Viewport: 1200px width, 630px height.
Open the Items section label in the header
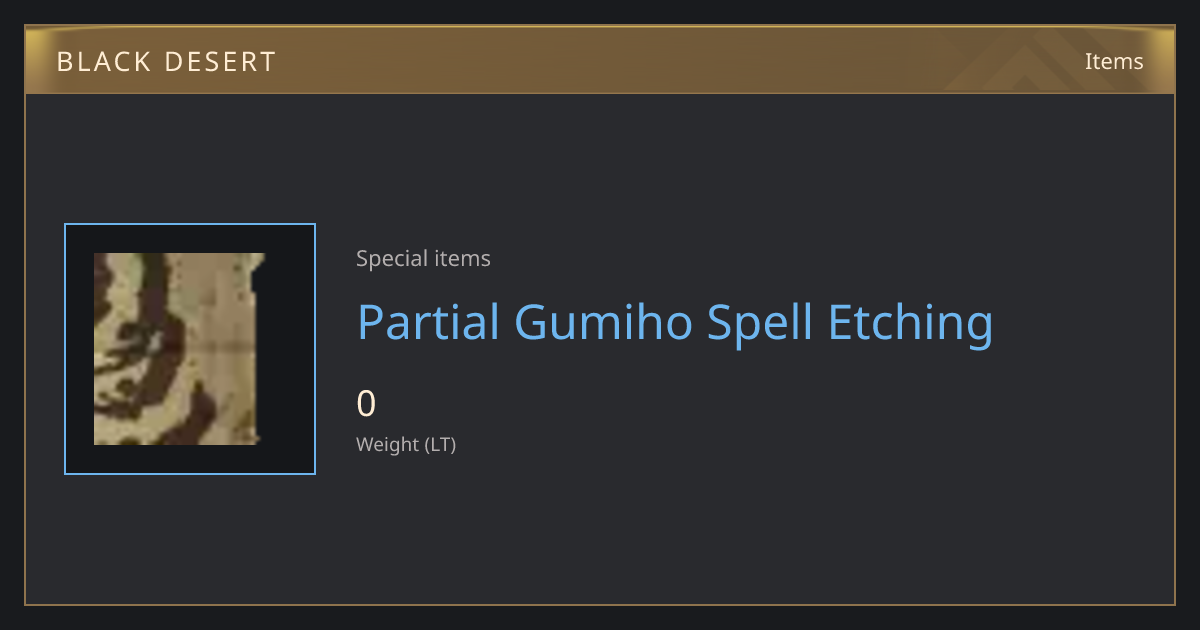pos(1114,61)
